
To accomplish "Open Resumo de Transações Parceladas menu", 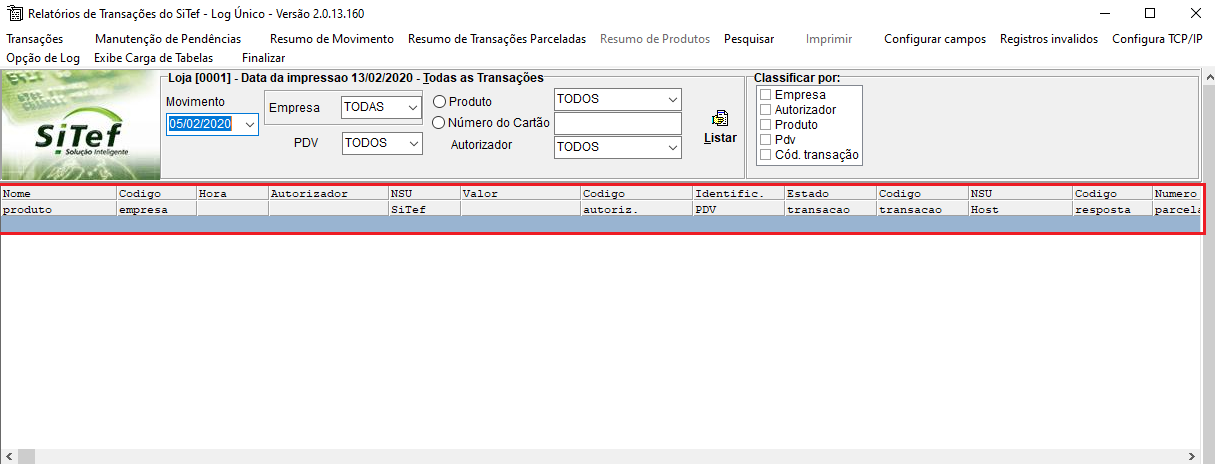I will pos(497,39).
